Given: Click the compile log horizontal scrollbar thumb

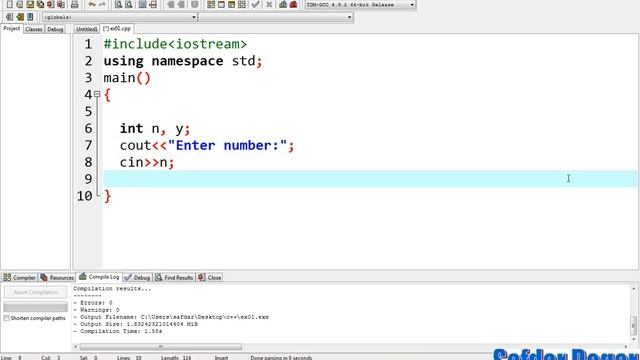Looking at the screenshot, I should point(160,347).
